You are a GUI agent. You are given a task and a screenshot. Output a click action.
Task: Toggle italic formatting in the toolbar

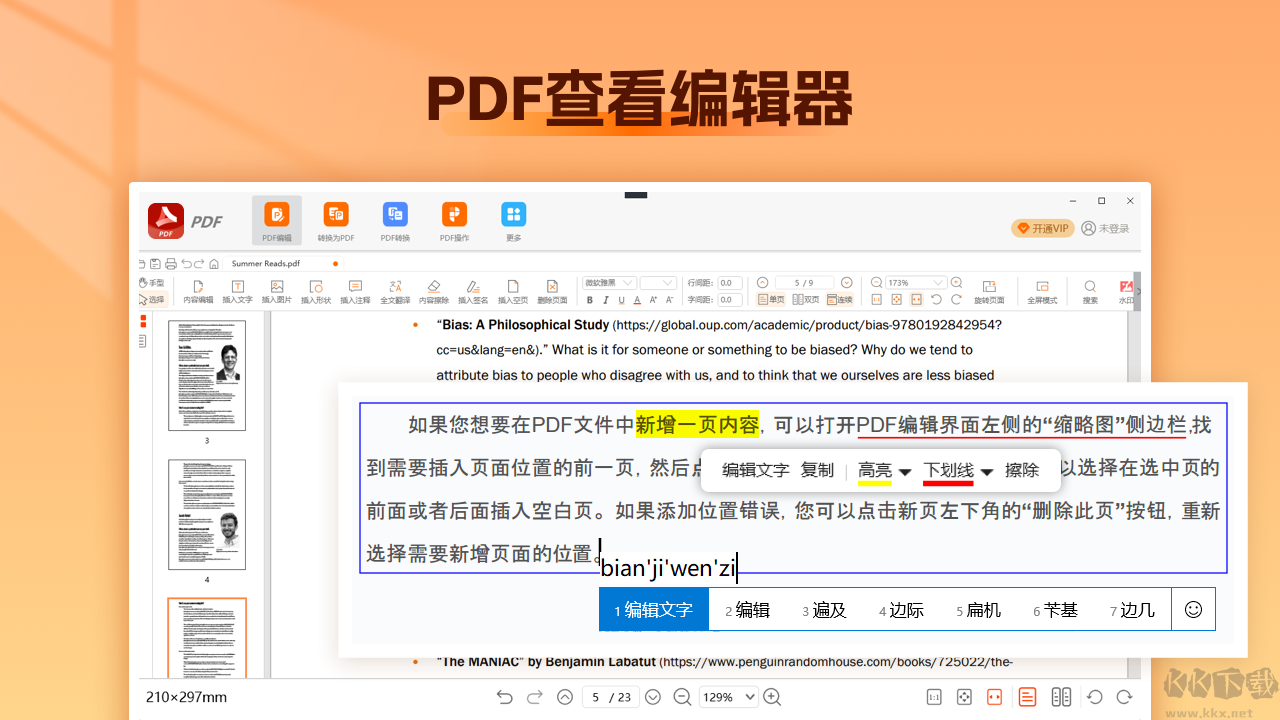click(605, 300)
